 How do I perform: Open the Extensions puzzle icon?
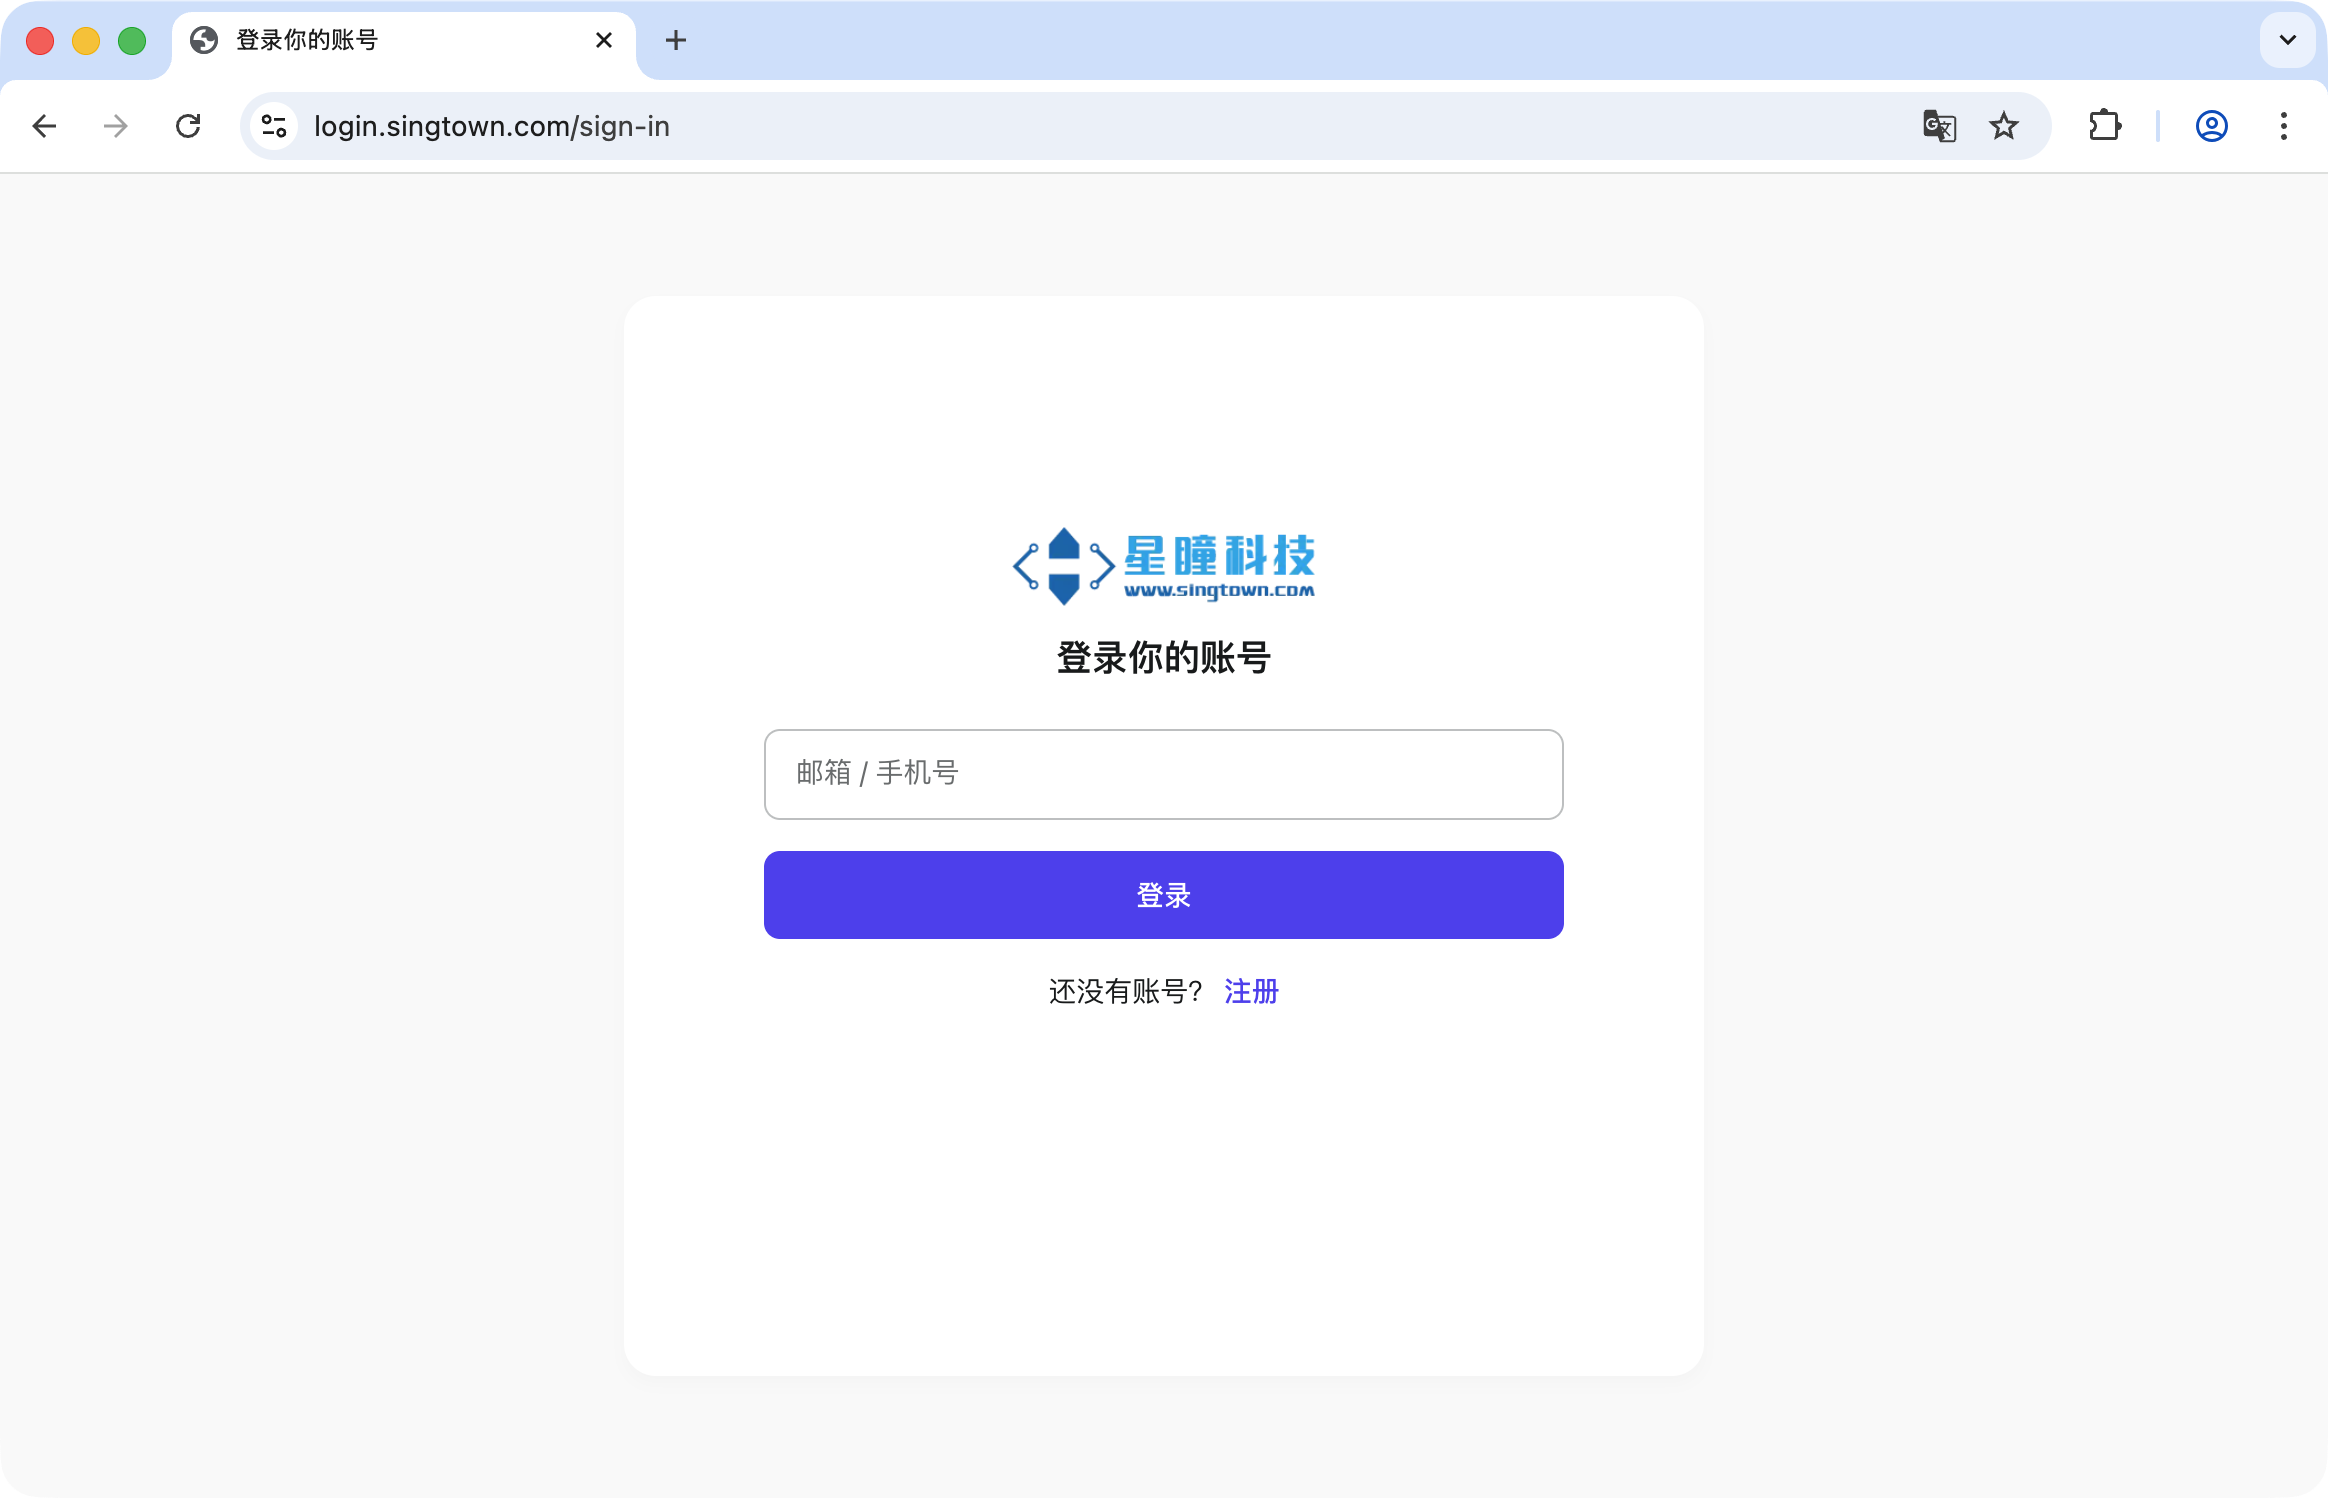[2105, 126]
